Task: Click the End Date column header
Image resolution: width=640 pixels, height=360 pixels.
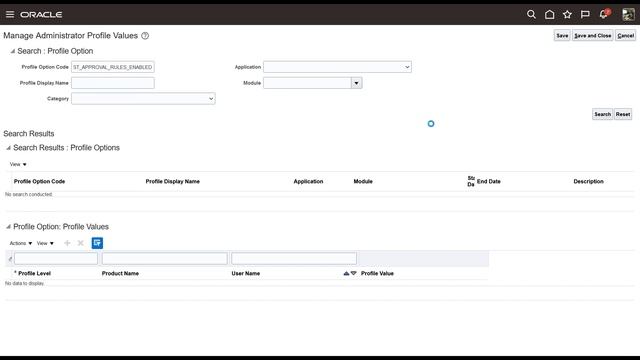Action: point(489,182)
